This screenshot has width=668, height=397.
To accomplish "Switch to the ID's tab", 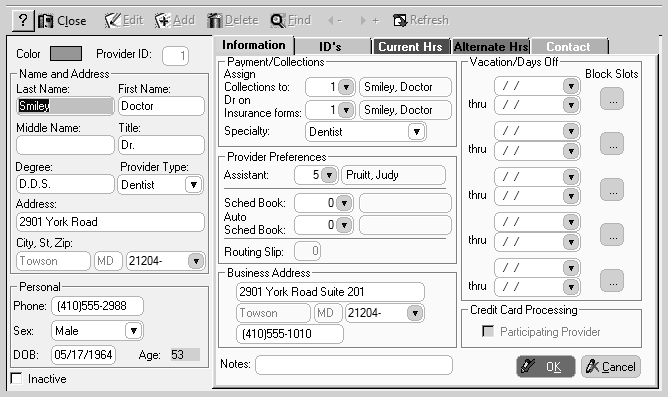I will tap(332, 46).
